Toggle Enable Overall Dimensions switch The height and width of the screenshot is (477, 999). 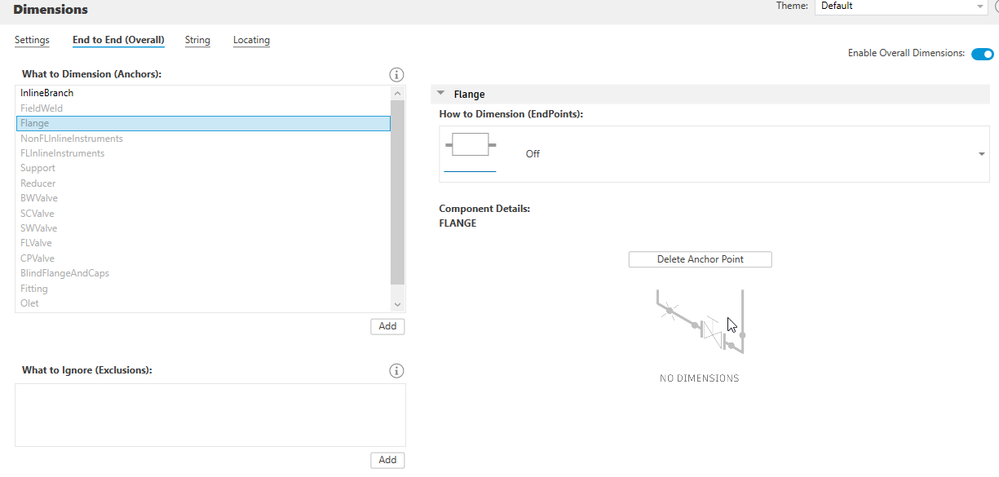[x=982, y=54]
